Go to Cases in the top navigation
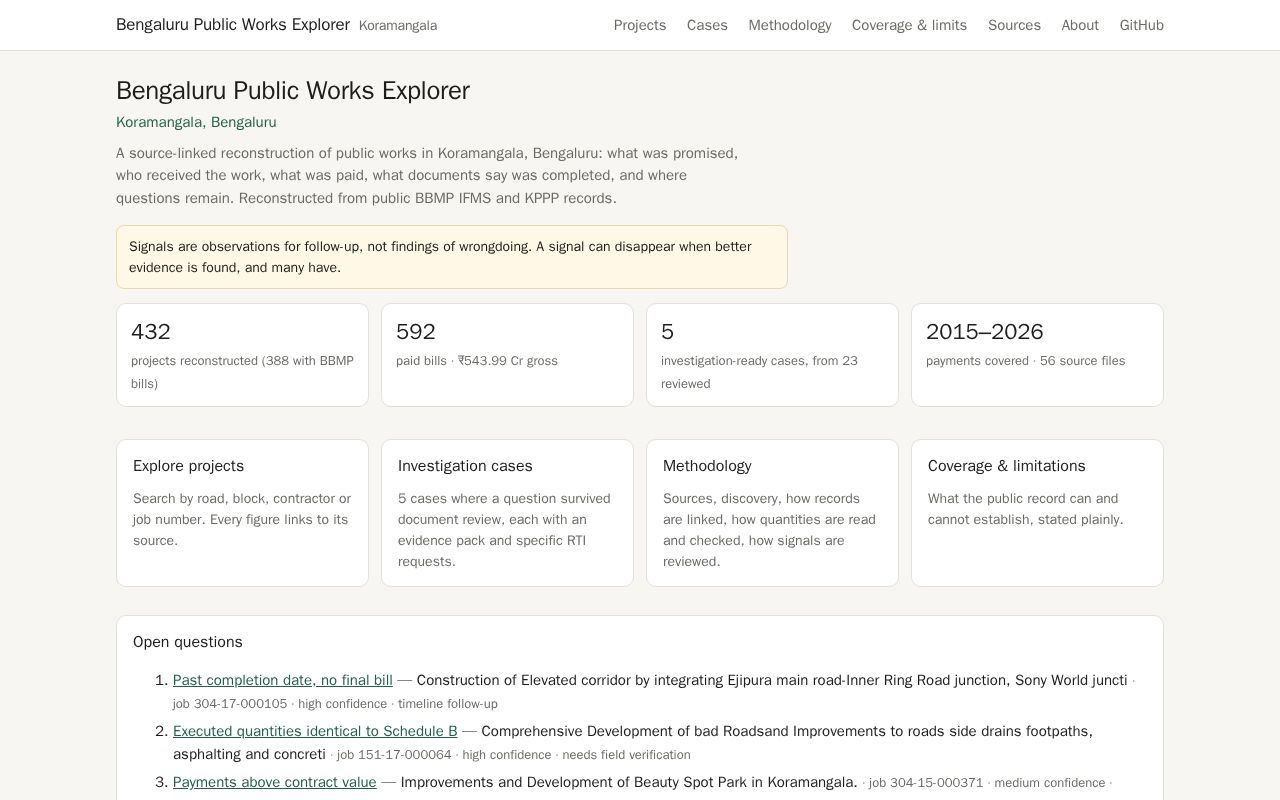The width and height of the screenshot is (1280, 800). point(707,25)
